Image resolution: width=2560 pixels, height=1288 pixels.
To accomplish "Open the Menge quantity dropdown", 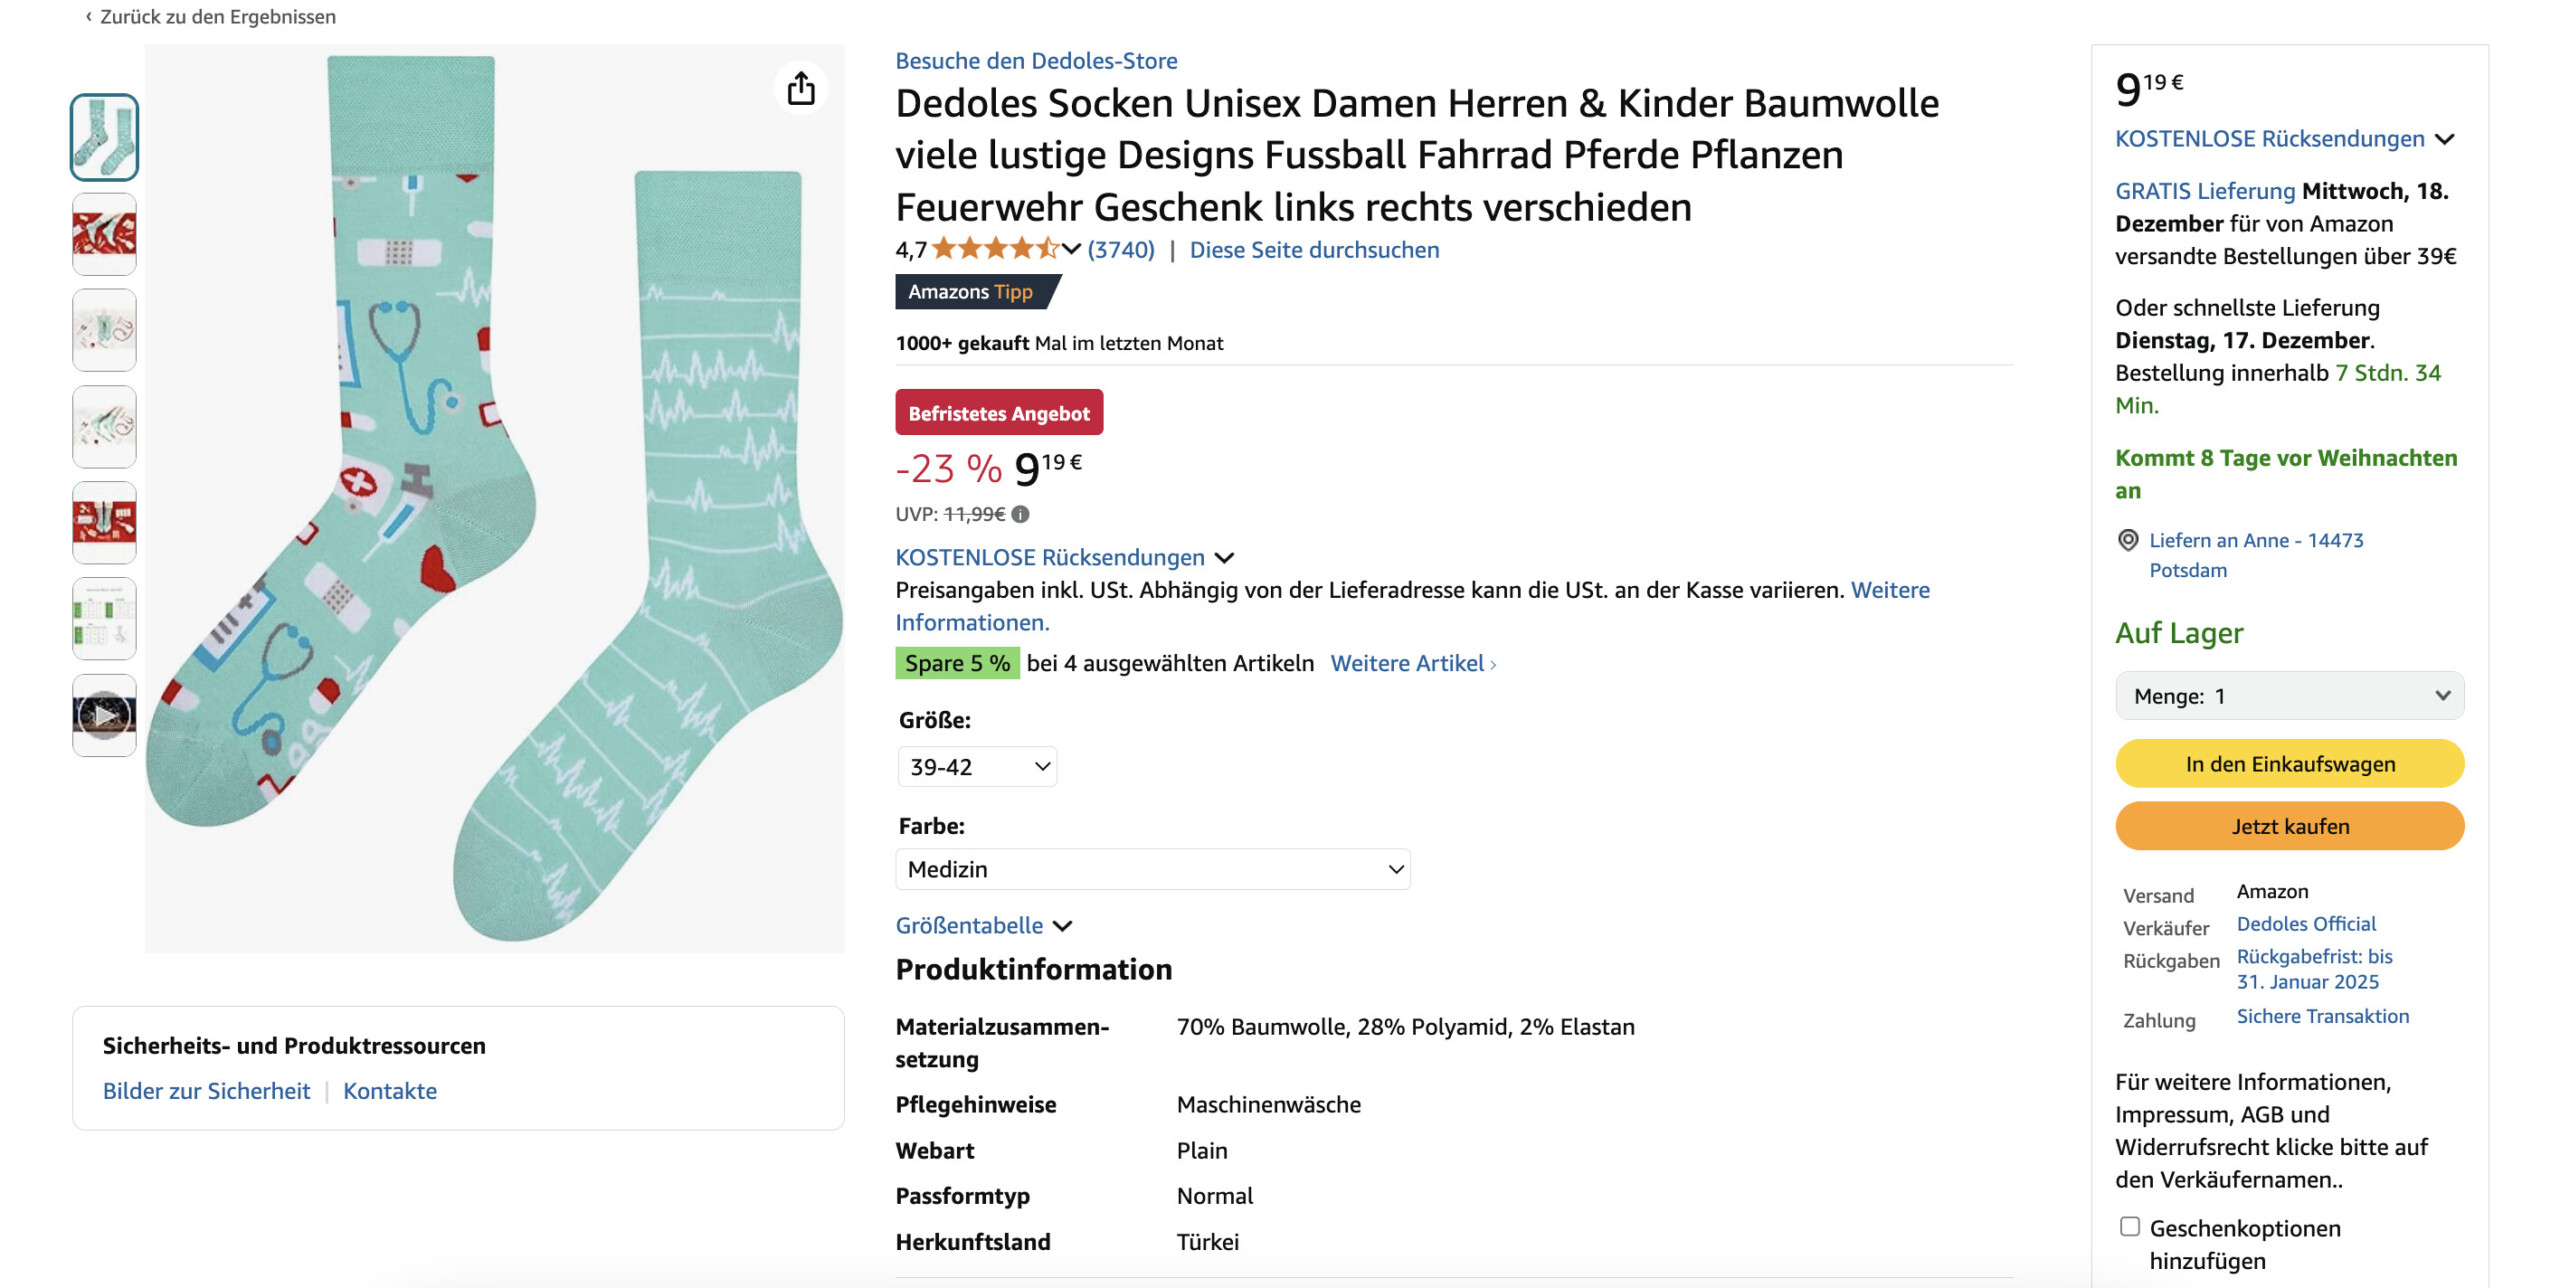I will point(2289,696).
